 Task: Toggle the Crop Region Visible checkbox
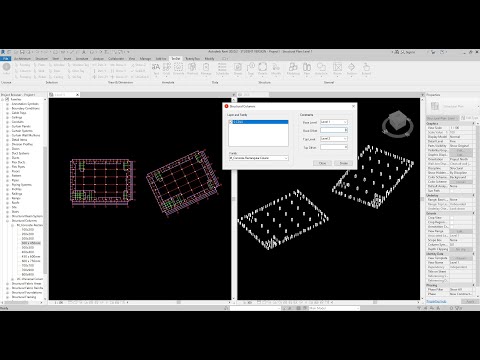point(452,222)
